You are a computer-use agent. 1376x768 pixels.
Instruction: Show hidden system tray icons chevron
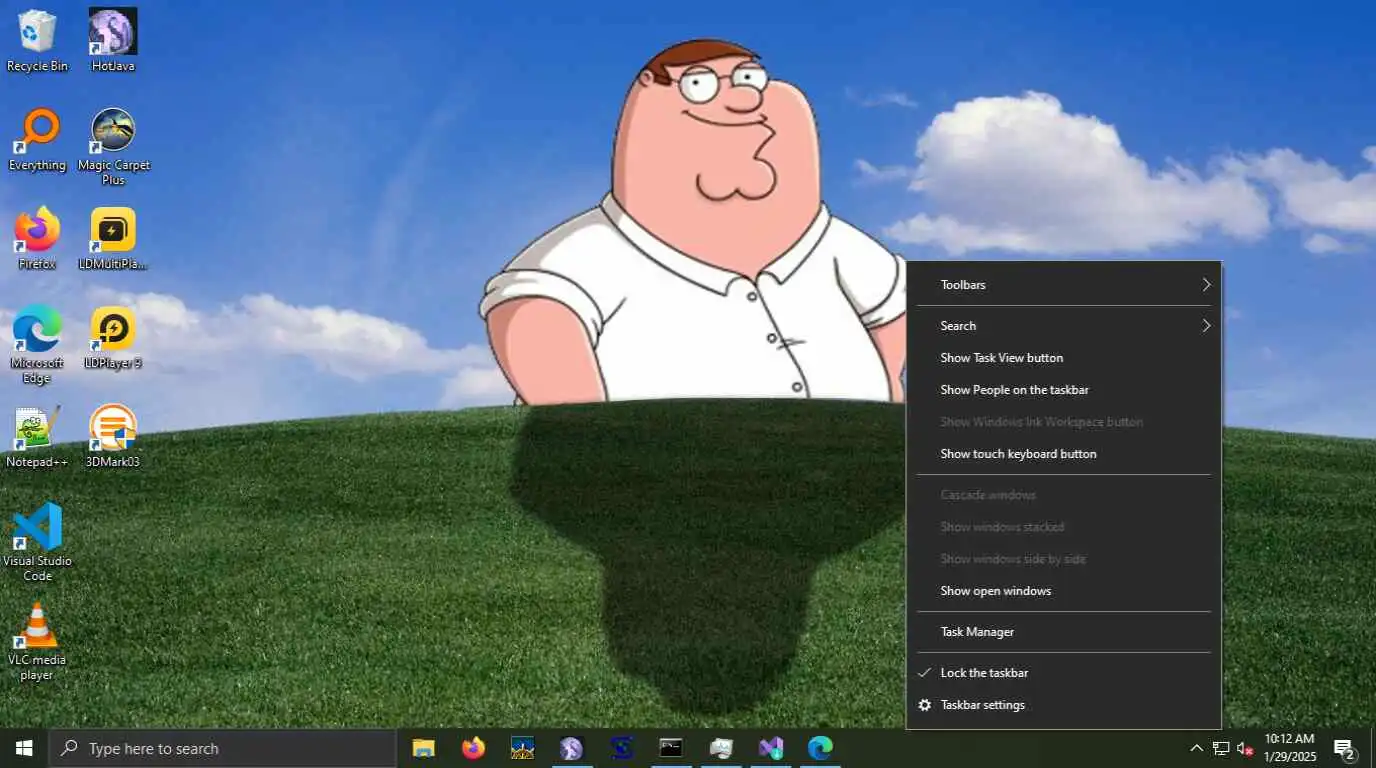coord(1196,748)
